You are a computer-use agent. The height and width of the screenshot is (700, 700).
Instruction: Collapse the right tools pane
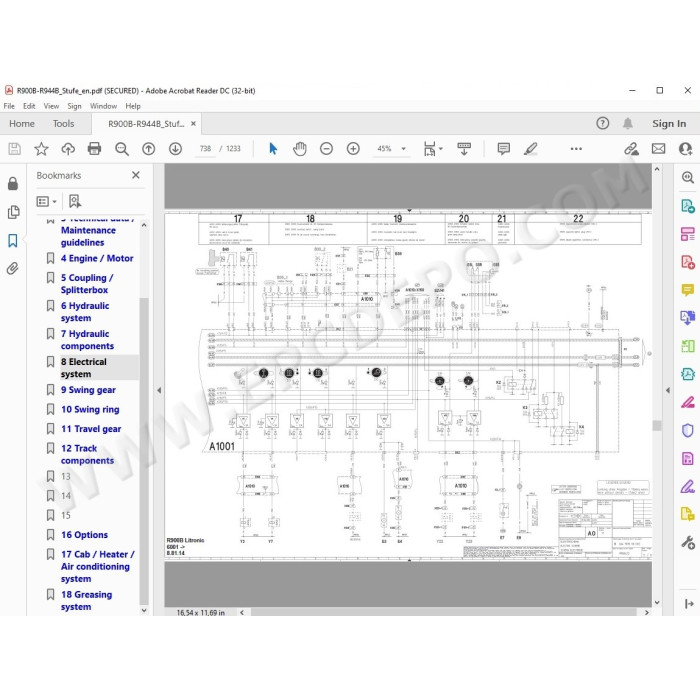[667, 390]
